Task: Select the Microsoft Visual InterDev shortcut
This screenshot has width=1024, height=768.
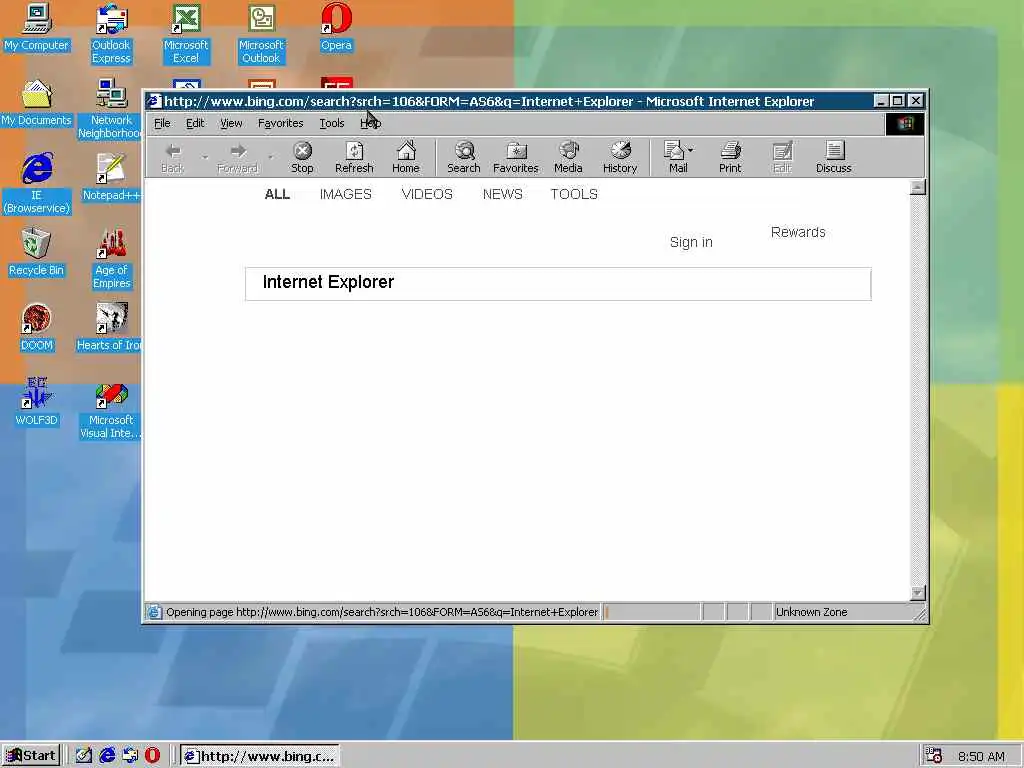Action: pos(111,409)
